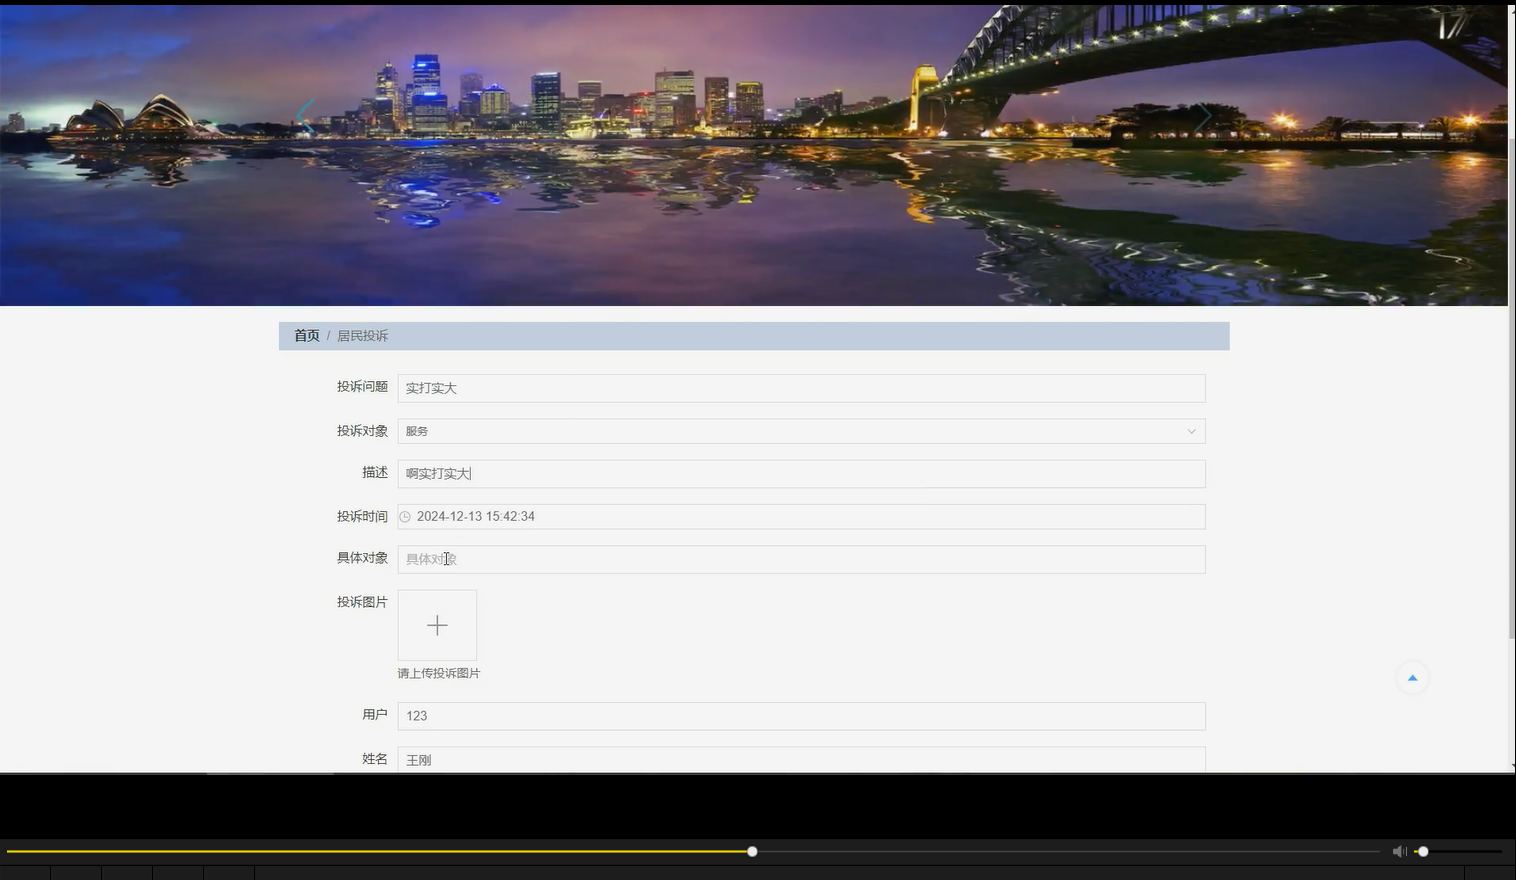1516x880 pixels.
Task: Click the video progress slider handle
Action: (x=751, y=851)
